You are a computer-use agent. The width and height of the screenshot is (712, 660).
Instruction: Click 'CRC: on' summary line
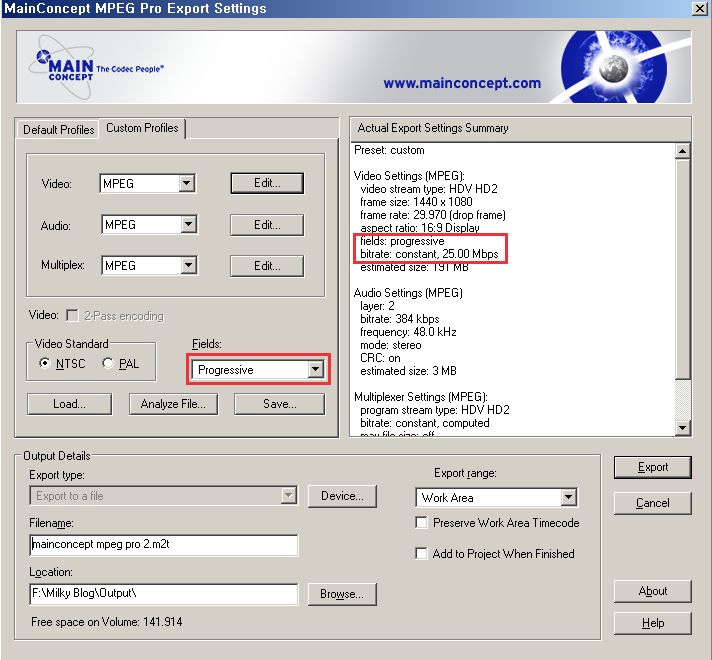point(380,358)
